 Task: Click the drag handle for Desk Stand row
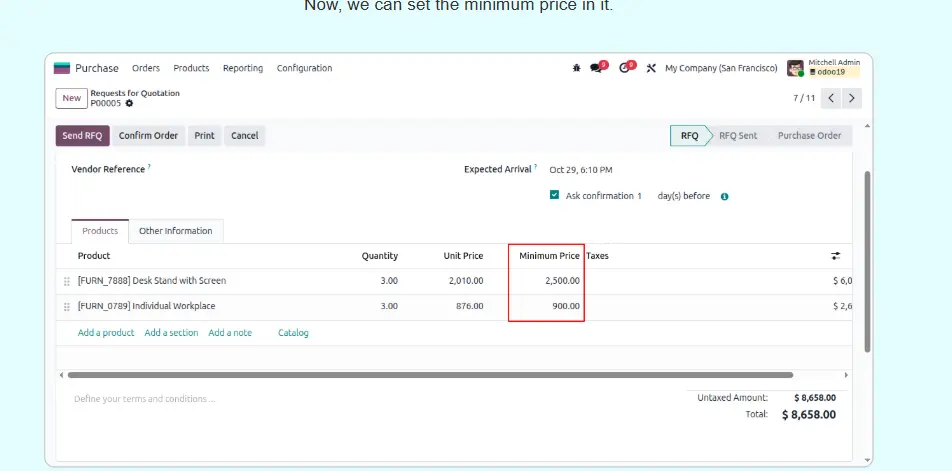pos(67,281)
